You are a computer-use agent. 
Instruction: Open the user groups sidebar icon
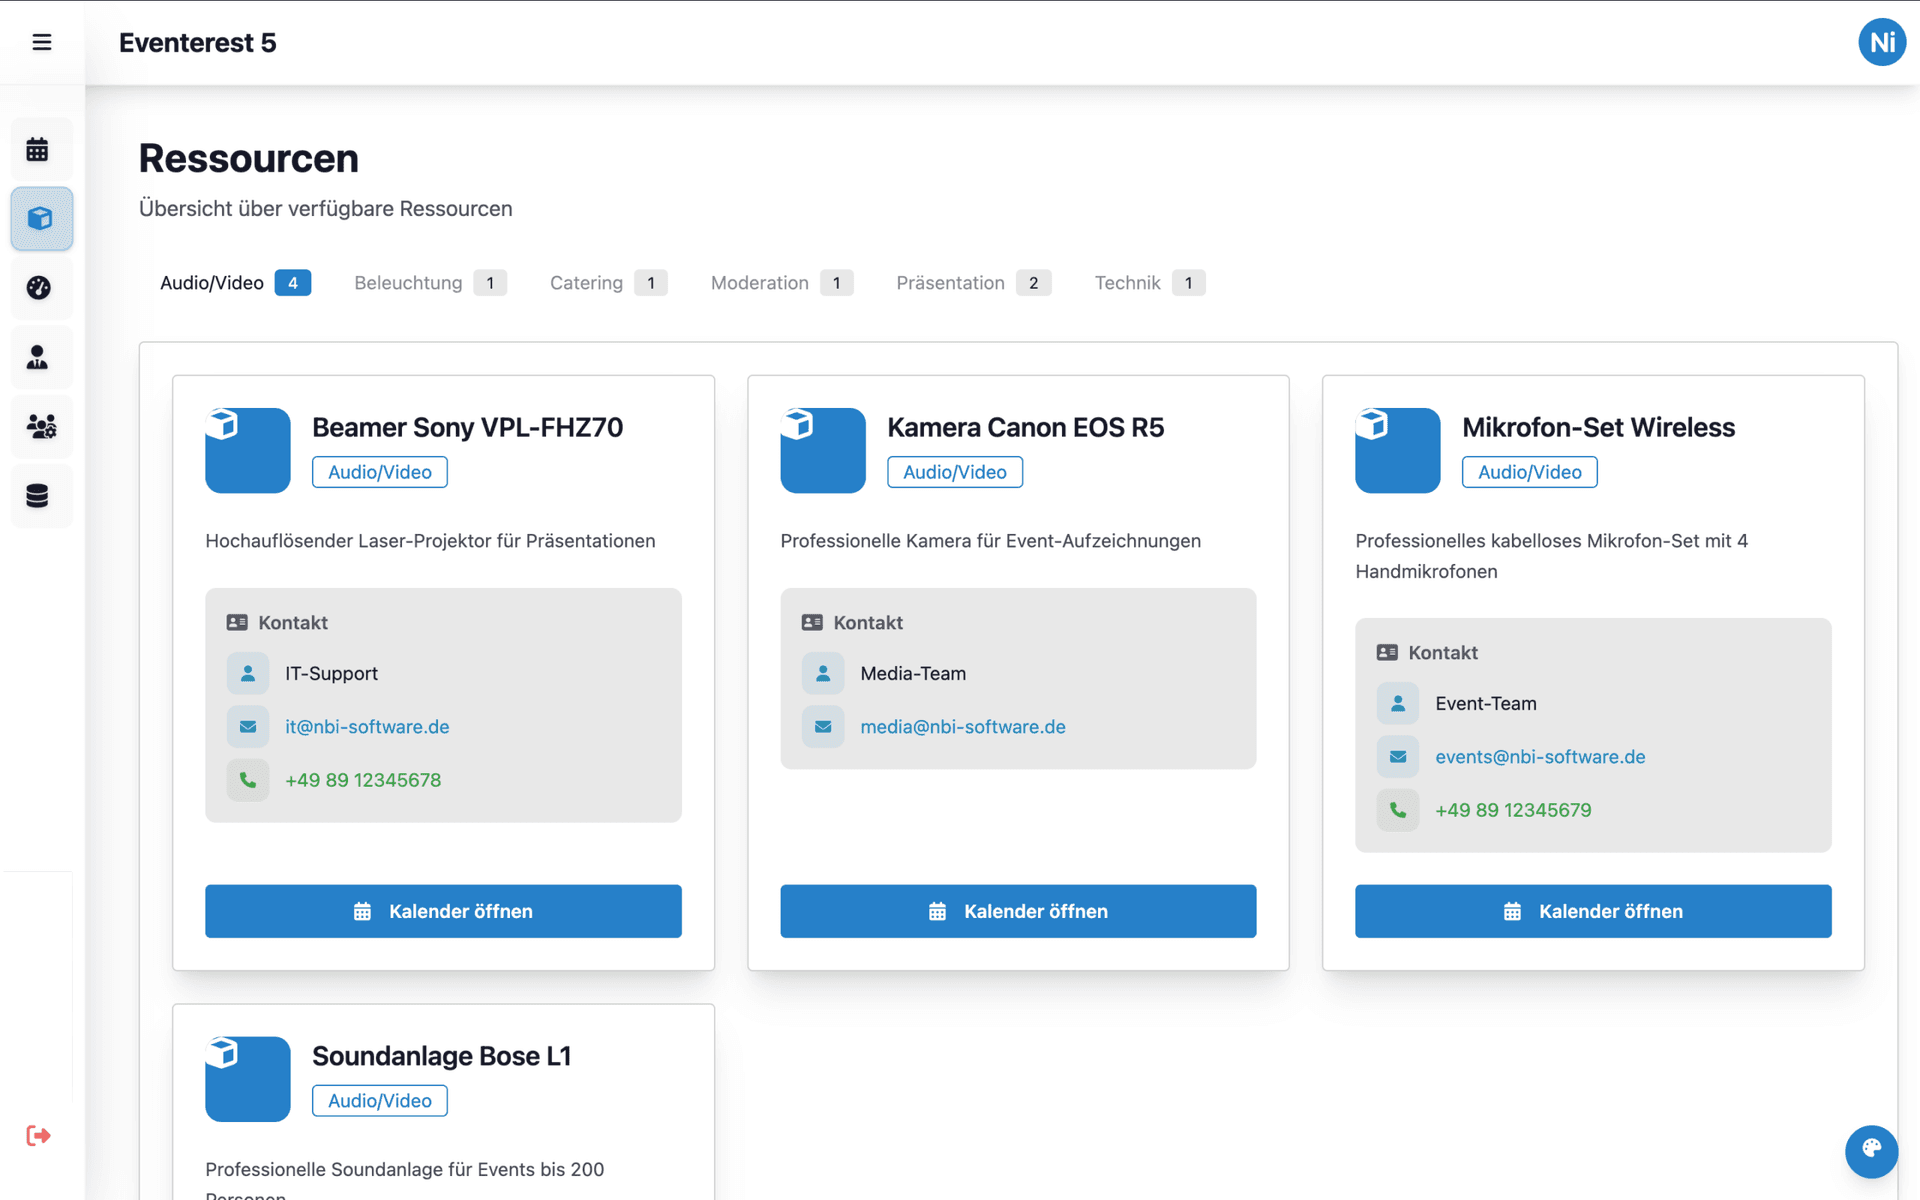click(x=40, y=427)
